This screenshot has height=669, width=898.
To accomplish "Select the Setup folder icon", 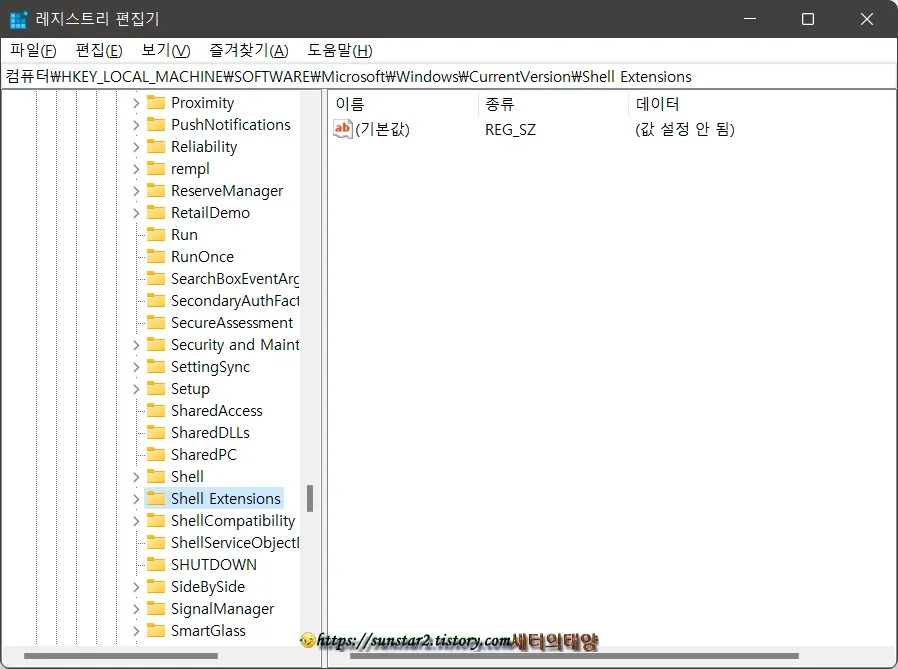I will click(x=158, y=388).
